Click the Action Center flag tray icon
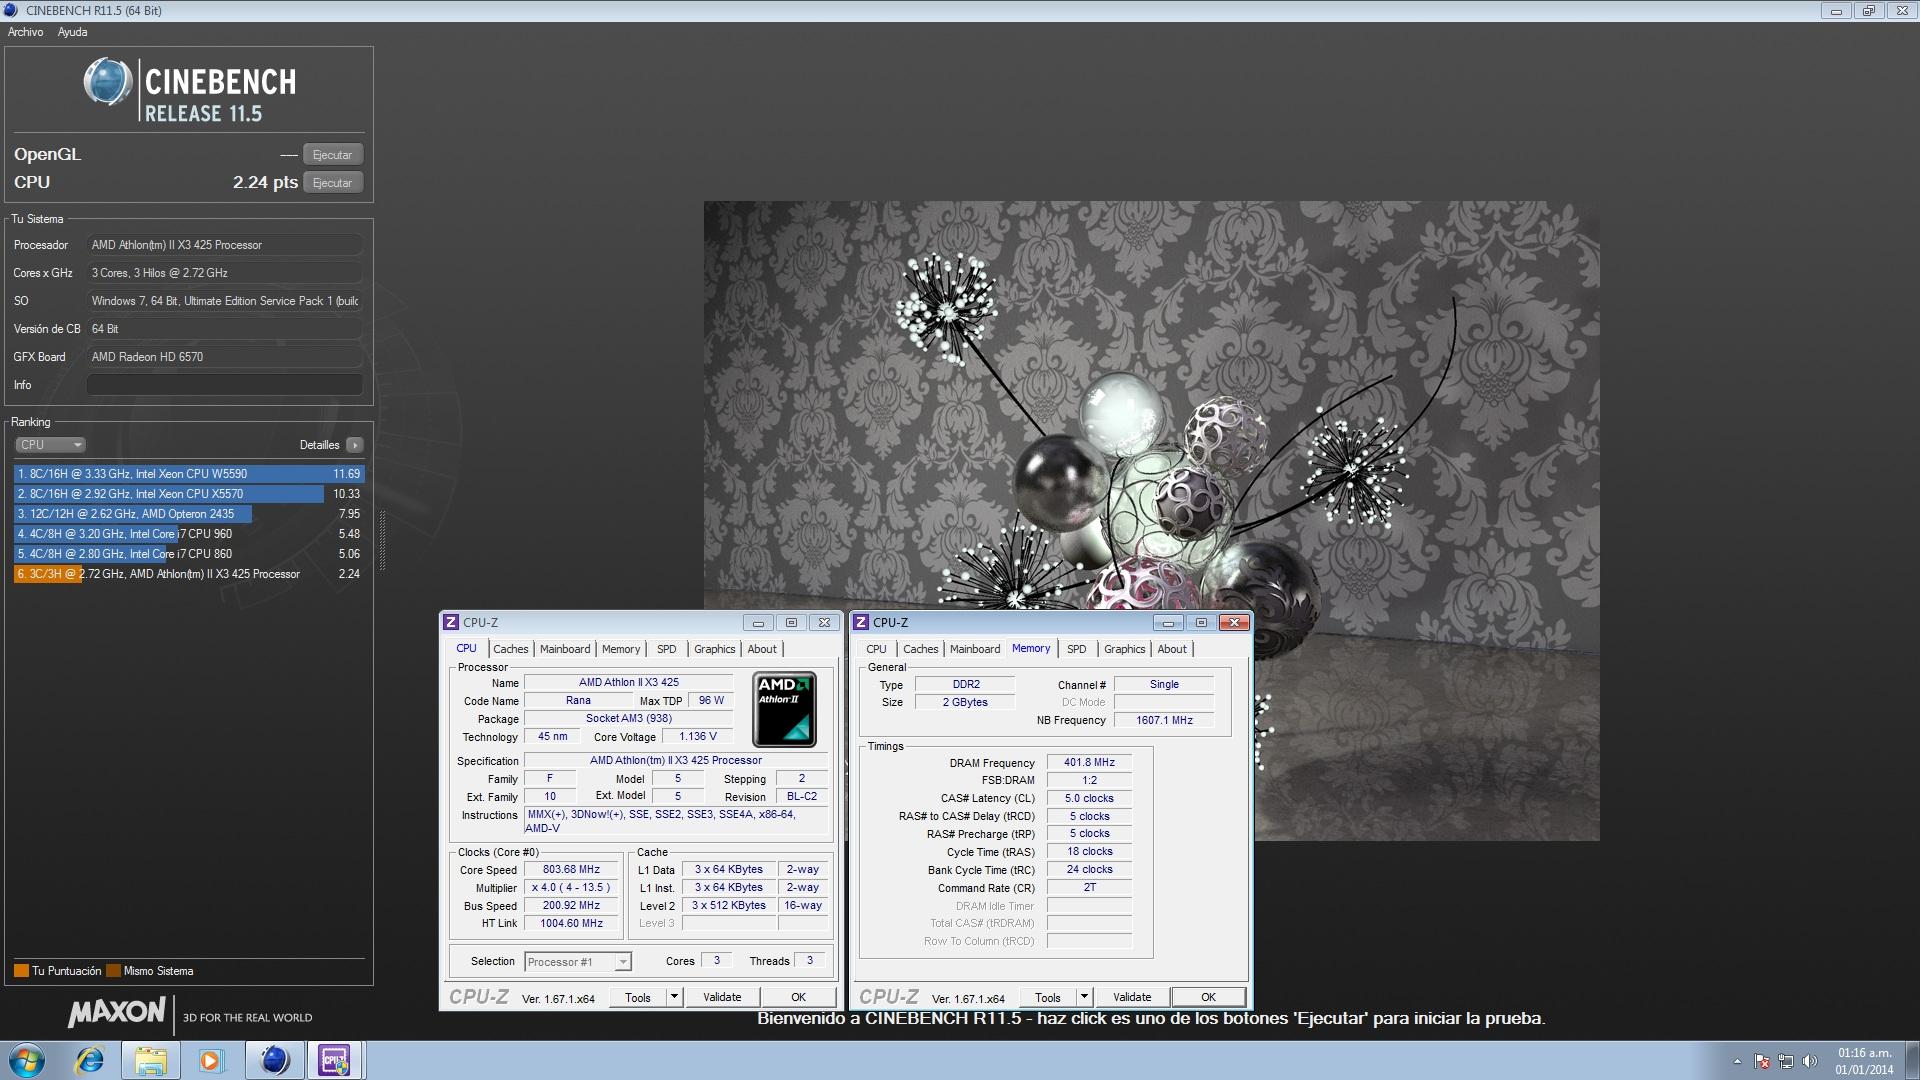The height and width of the screenshot is (1080, 1920). (x=1762, y=1061)
